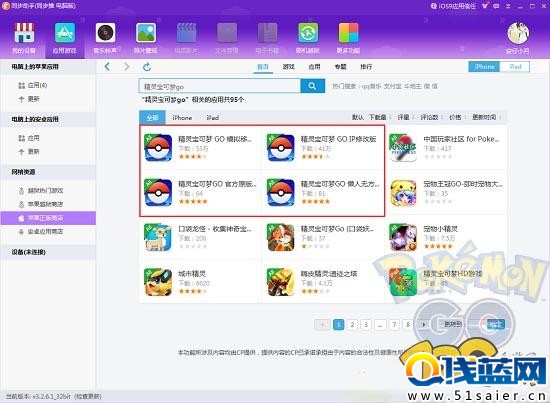The width and height of the screenshot is (550, 403).
Task: Switch device toggle to iPhone
Action: pos(484,67)
